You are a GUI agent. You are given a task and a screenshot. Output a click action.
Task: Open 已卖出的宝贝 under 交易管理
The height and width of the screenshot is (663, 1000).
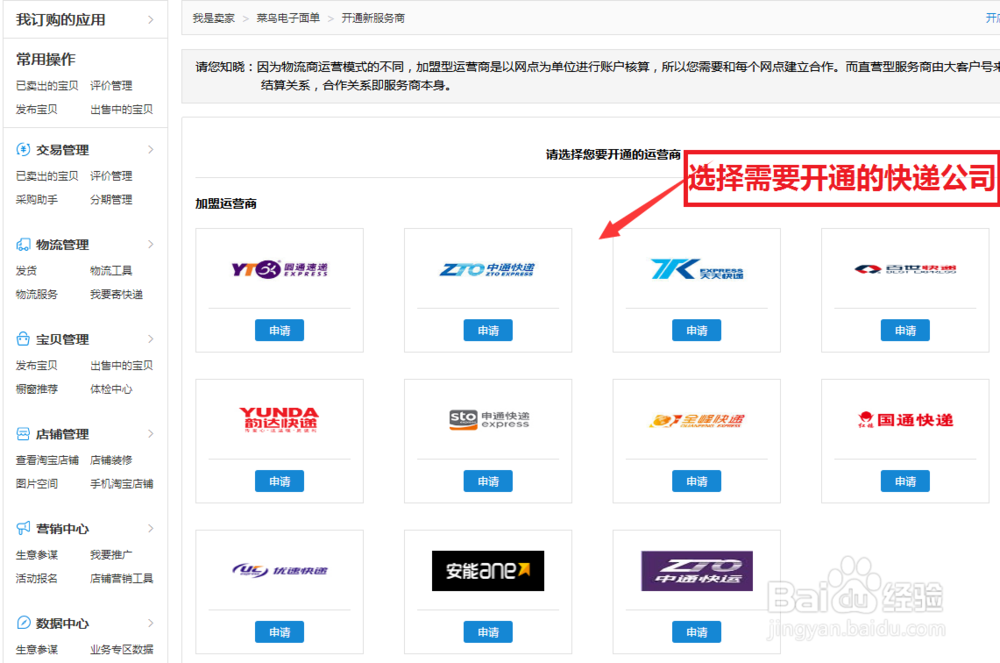47,176
